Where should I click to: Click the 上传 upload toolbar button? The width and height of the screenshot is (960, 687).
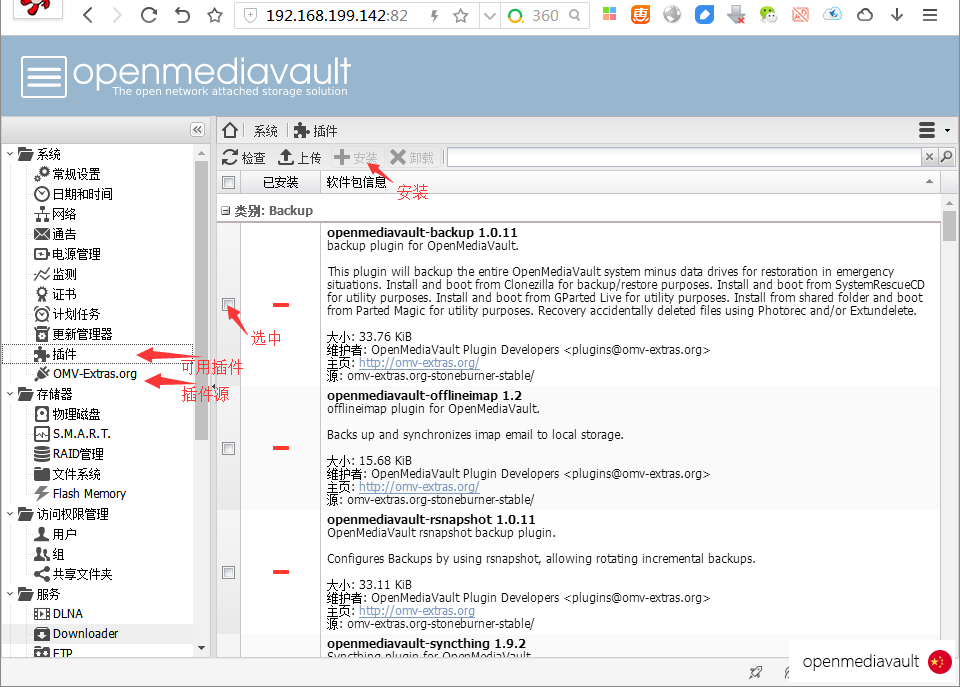point(299,158)
